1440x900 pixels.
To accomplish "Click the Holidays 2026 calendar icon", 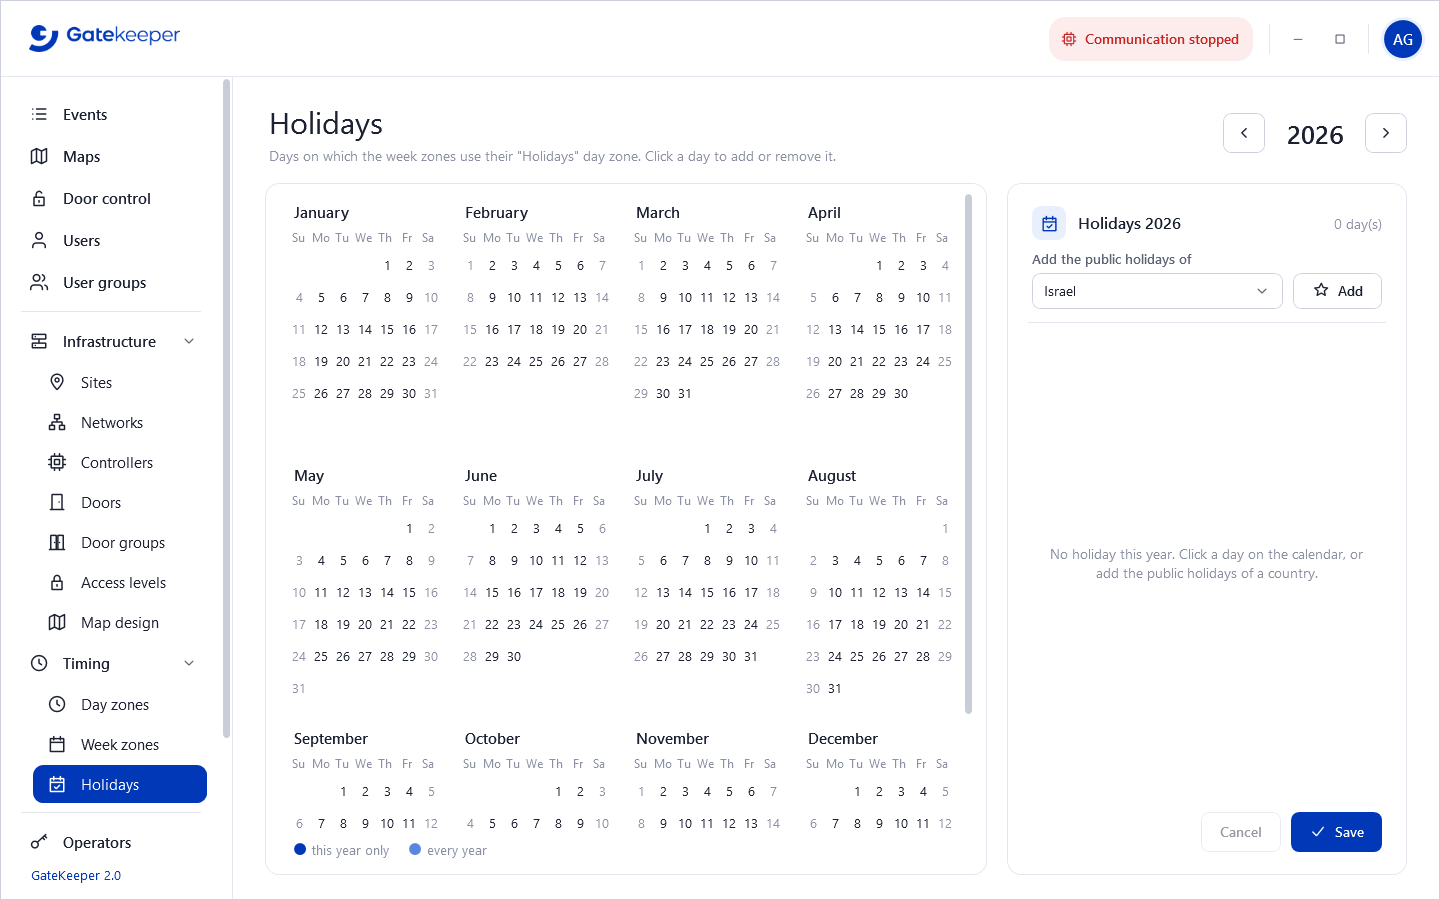I will pos(1049,224).
